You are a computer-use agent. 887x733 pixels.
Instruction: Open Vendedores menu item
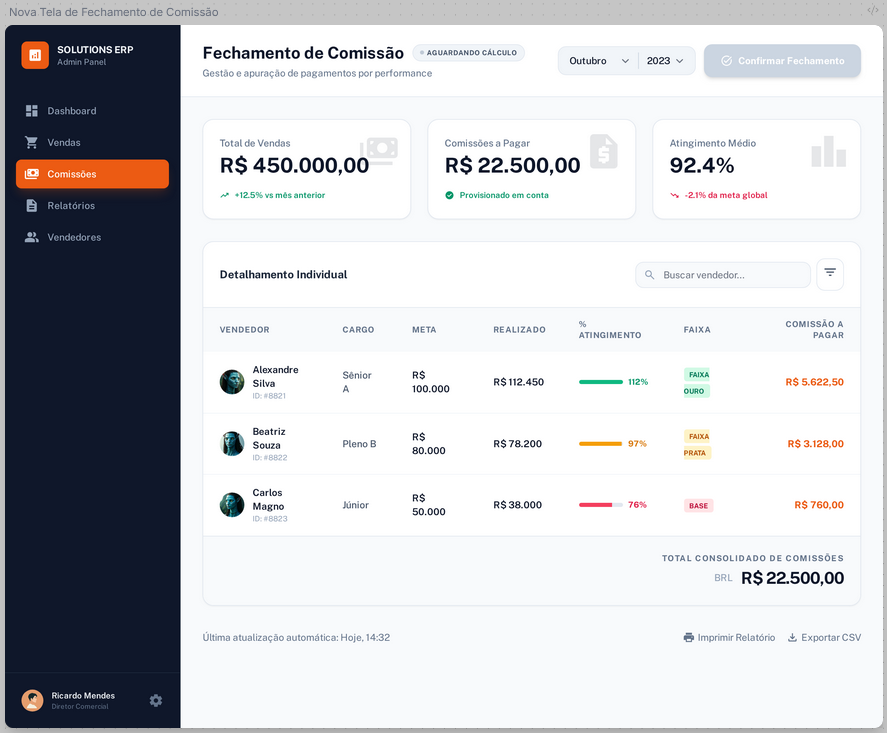click(92, 237)
